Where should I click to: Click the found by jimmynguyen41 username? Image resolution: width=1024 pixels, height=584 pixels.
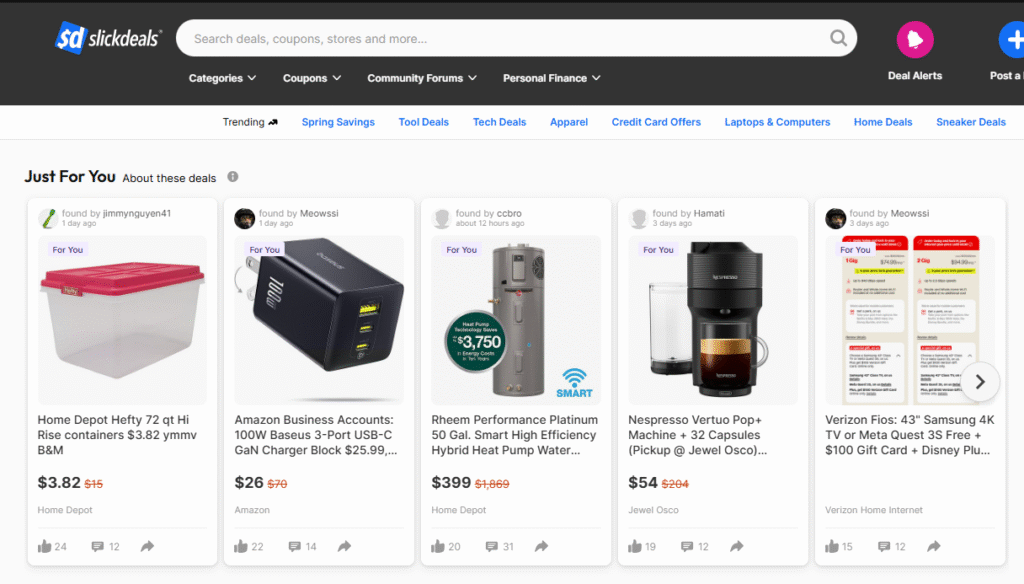[x=136, y=214]
